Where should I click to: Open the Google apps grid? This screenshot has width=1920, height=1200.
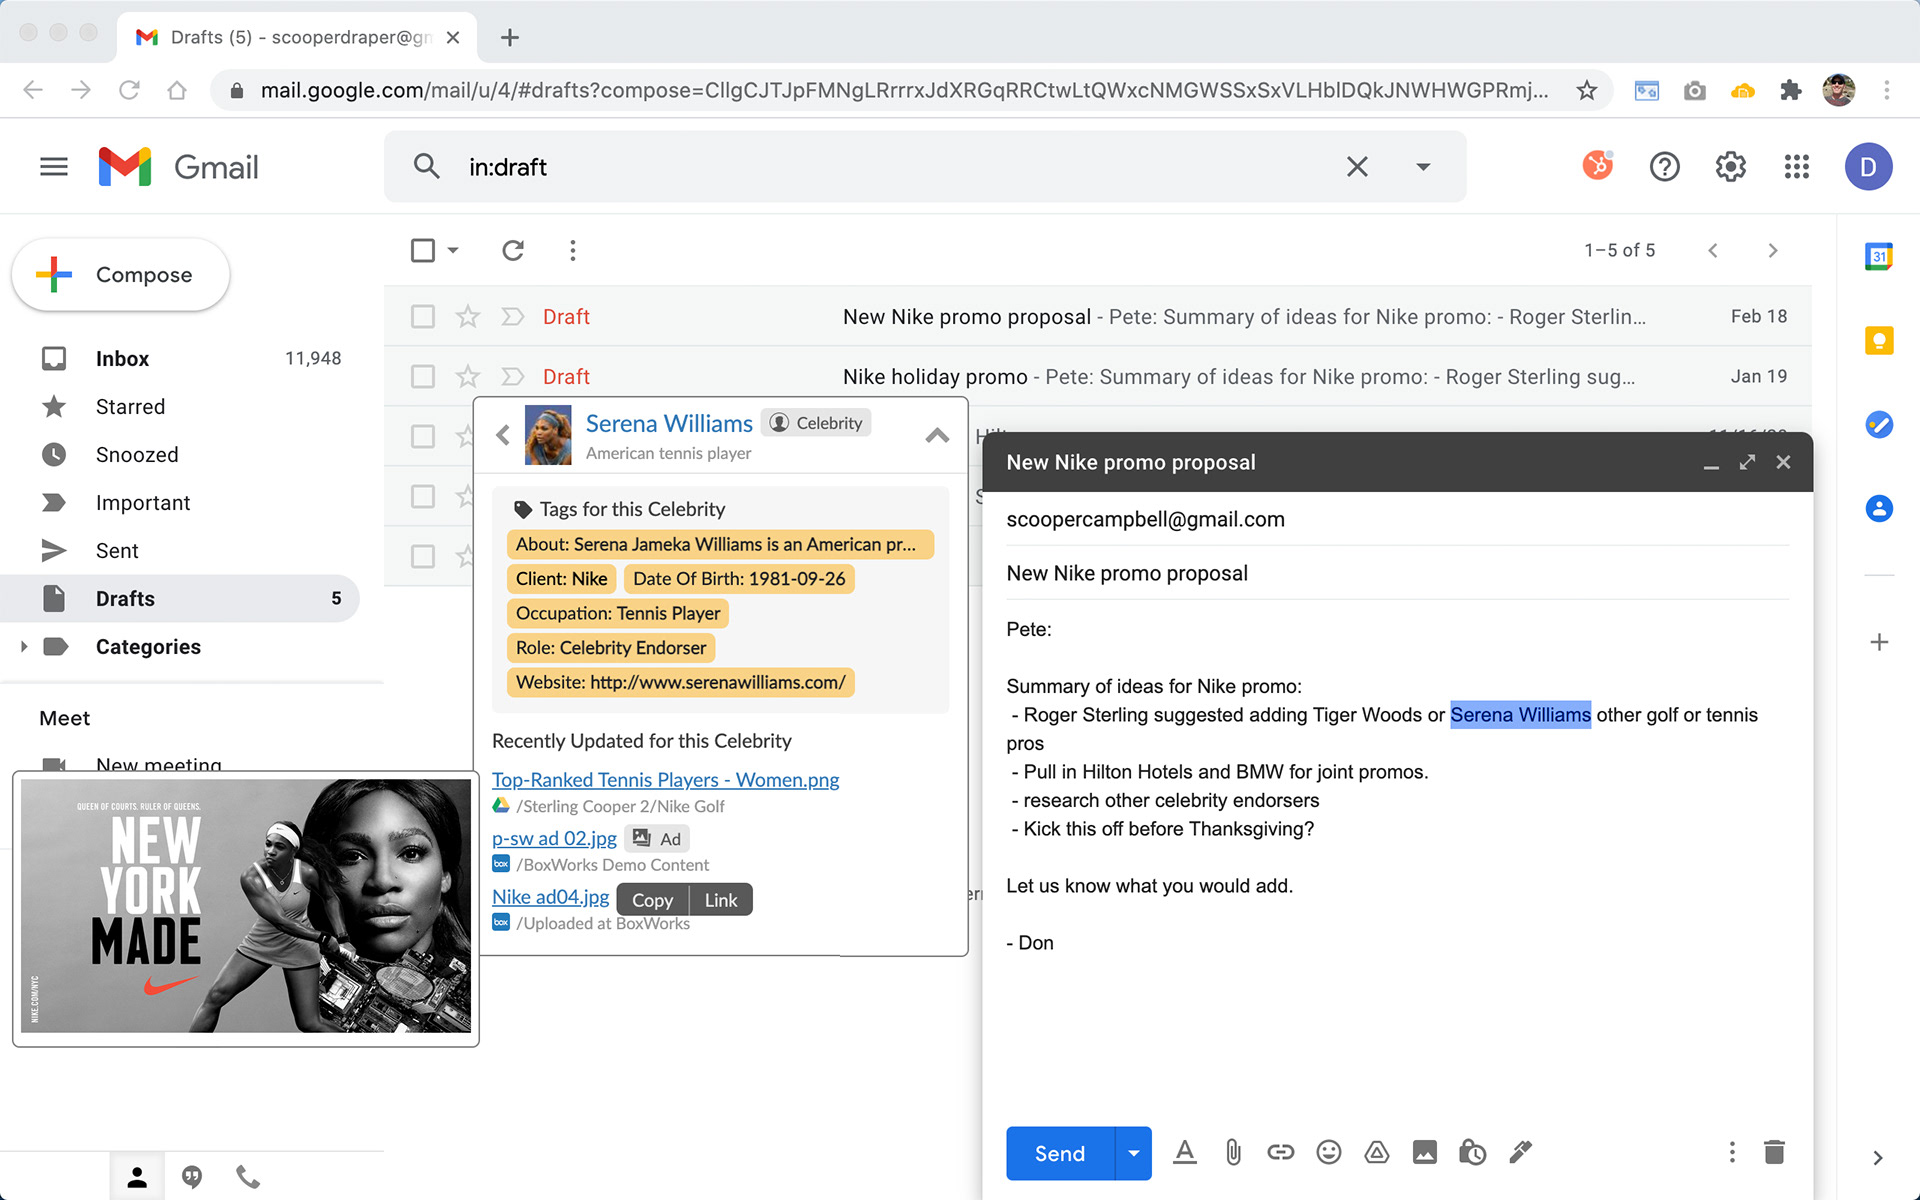[x=1797, y=167]
